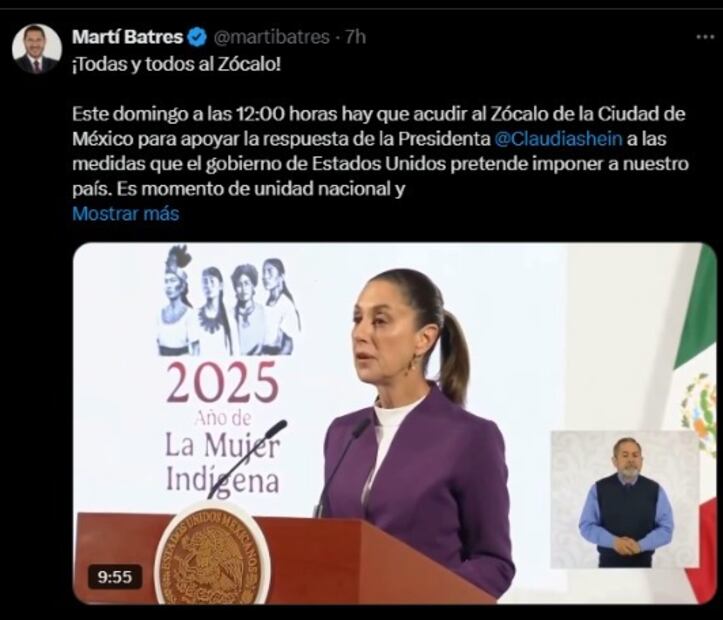The image size is (723, 620).
Task: Open the Martí Batres display name link
Action: click(x=127, y=37)
